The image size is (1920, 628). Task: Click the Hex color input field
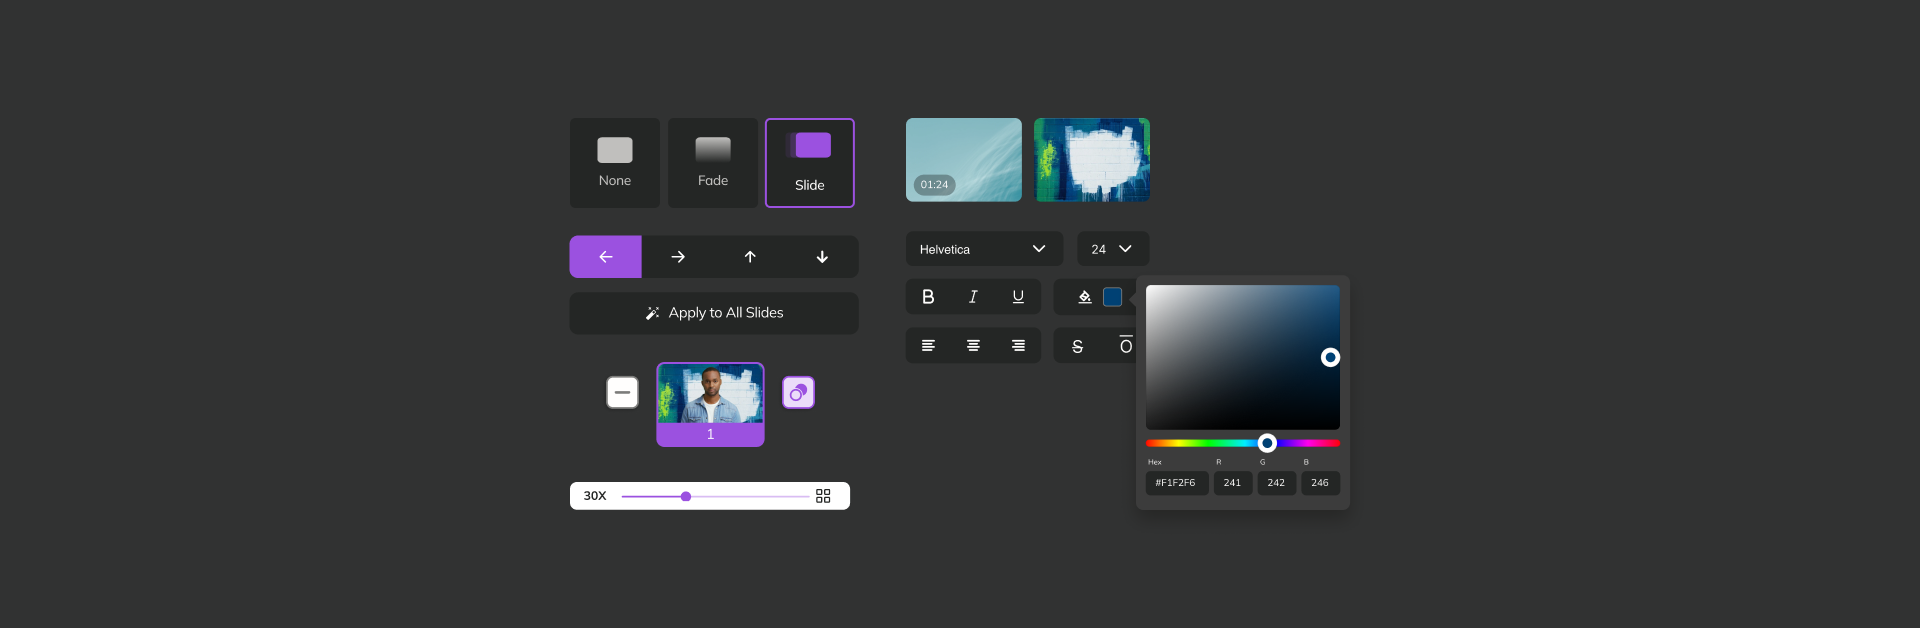click(x=1177, y=483)
